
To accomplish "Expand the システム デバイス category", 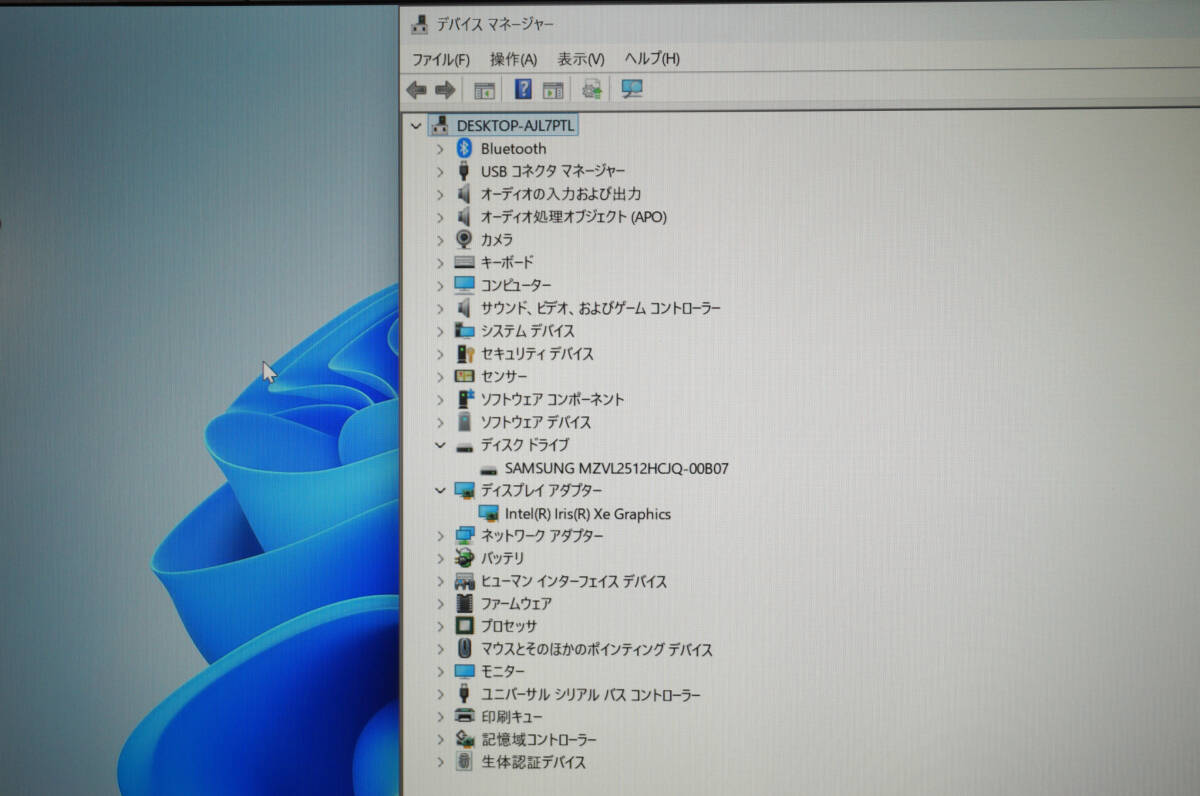I will [440, 330].
